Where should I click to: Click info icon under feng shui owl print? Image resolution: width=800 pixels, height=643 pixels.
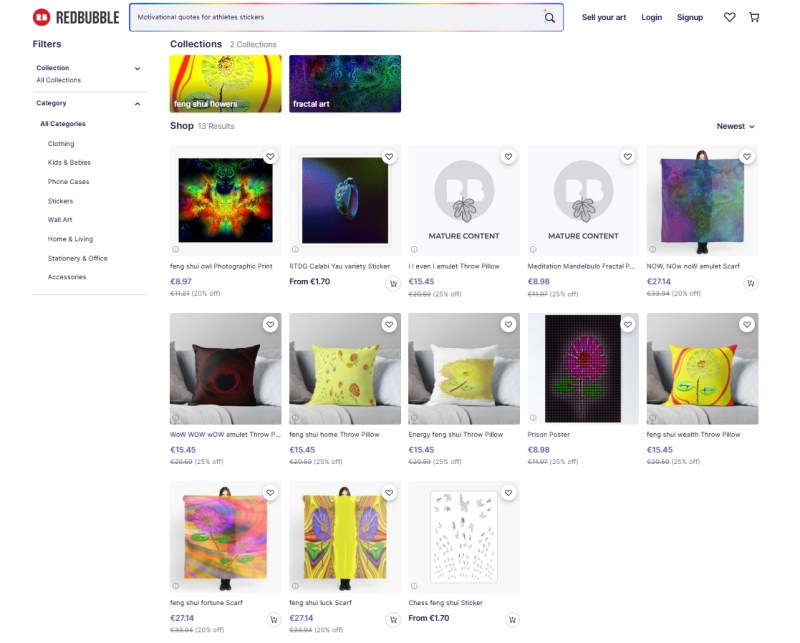click(x=176, y=249)
